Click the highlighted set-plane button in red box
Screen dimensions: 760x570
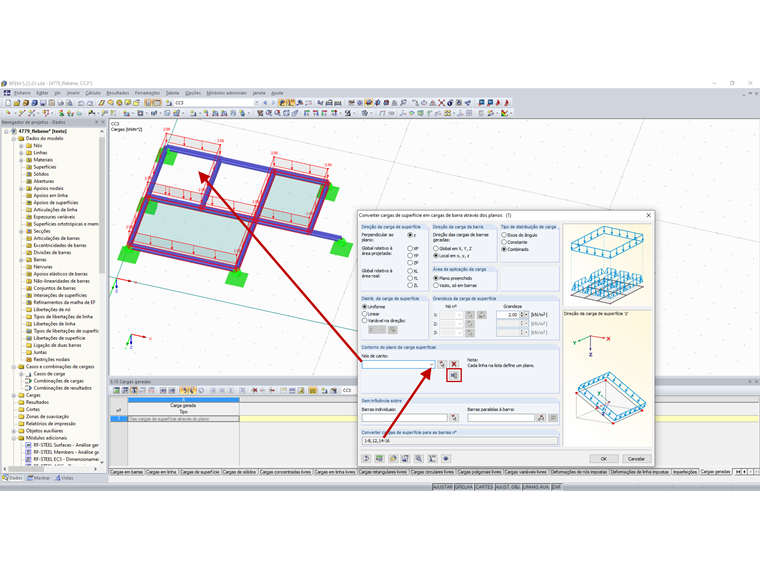click(x=454, y=375)
